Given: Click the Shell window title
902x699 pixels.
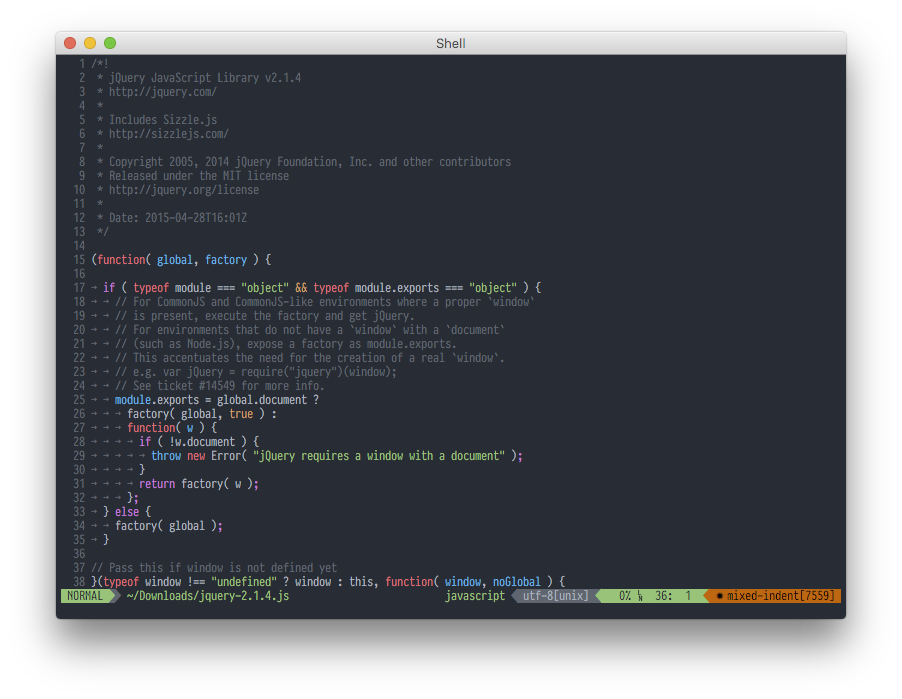Looking at the screenshot, I should point(450,43).
